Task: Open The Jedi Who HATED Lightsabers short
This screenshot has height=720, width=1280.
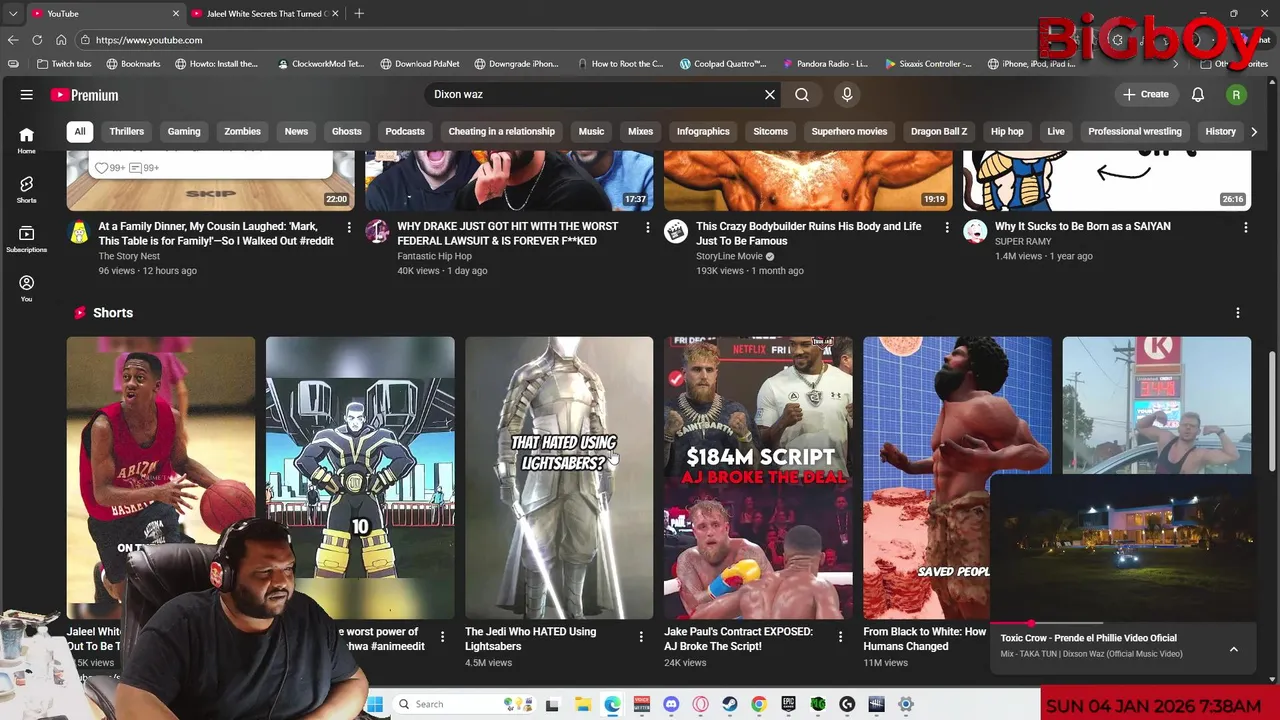Action: click(559, 477)
